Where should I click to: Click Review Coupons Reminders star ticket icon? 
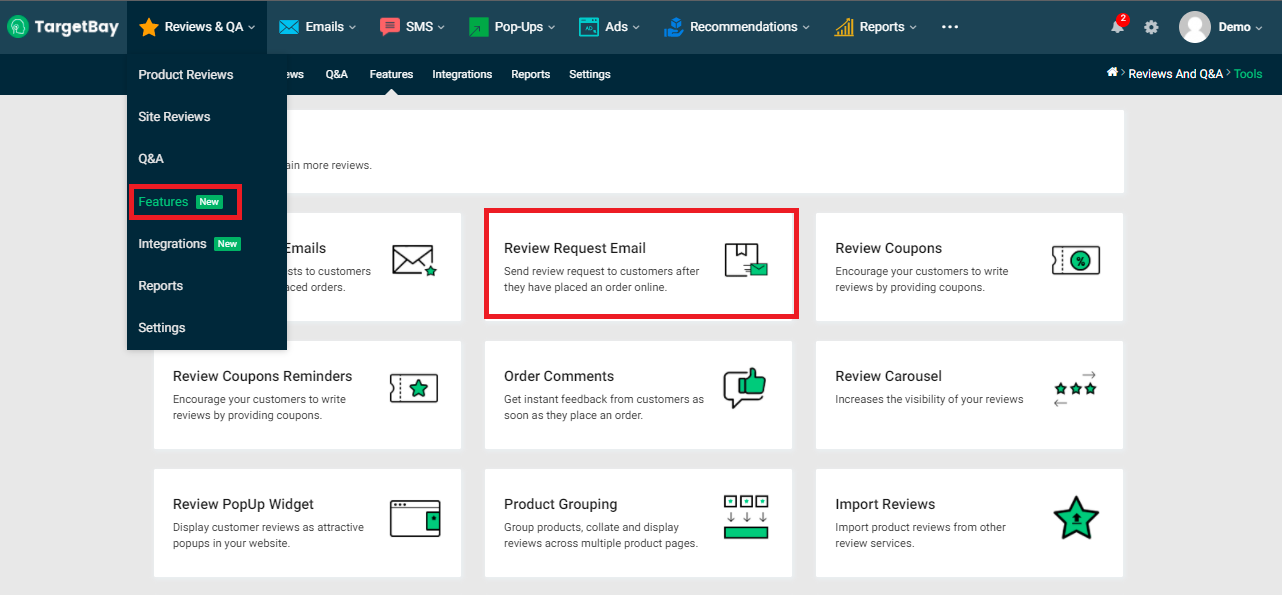(x=414, y=388)
